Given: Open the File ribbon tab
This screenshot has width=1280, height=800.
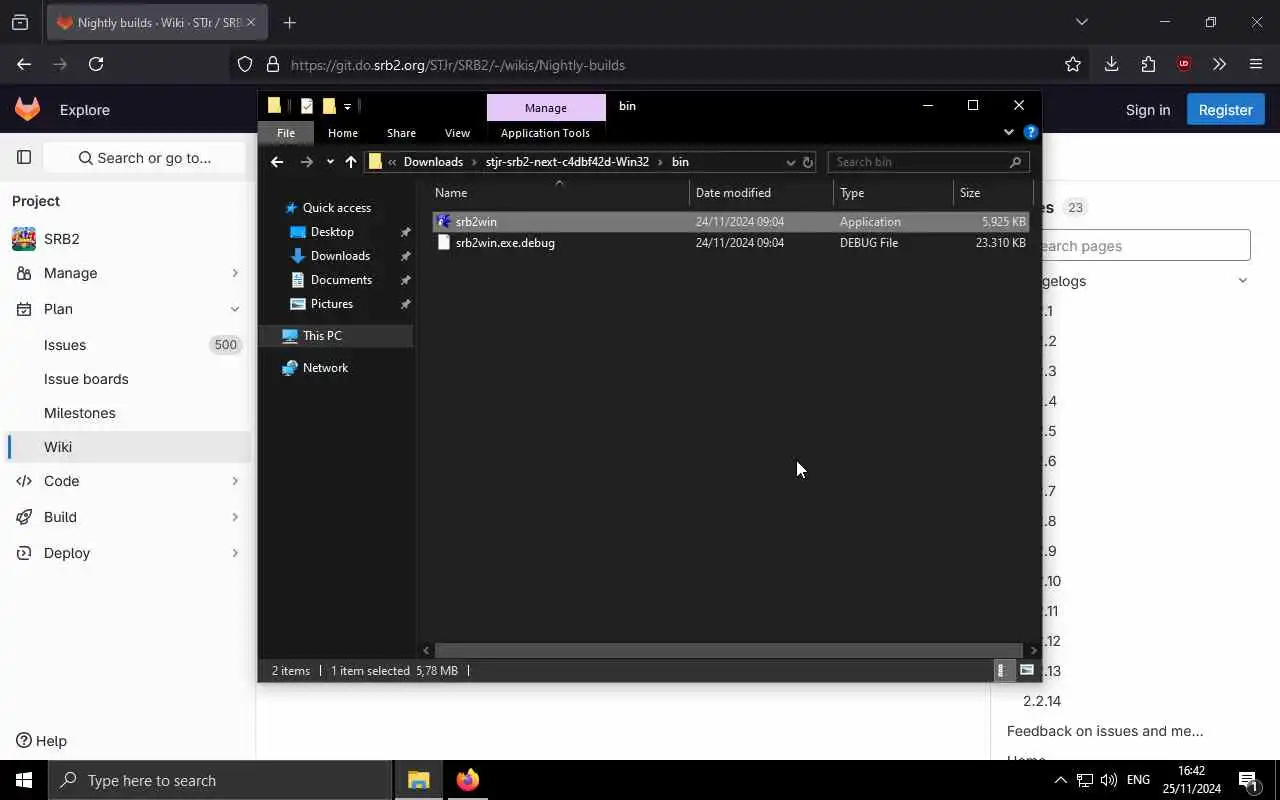Looking at the screenshot, I should click(x=286, y=133).
